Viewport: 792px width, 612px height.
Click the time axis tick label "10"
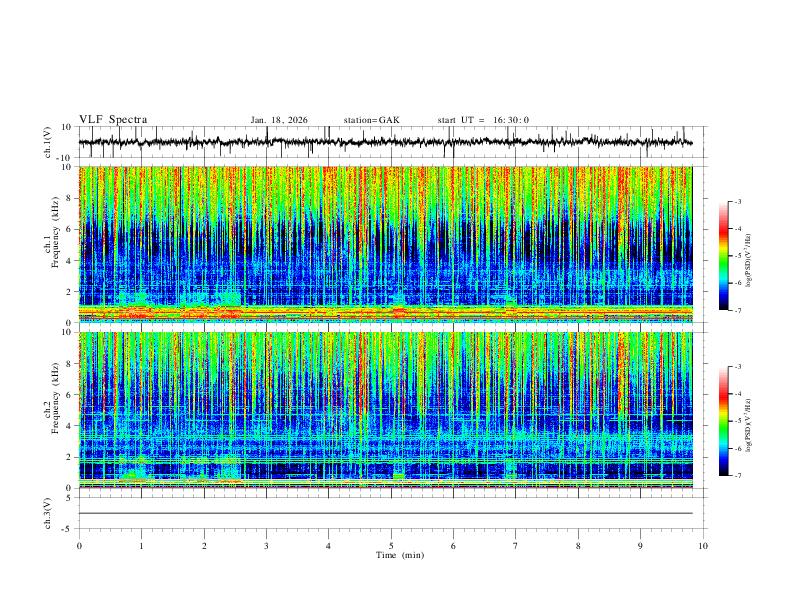click(x=703, y=546)
